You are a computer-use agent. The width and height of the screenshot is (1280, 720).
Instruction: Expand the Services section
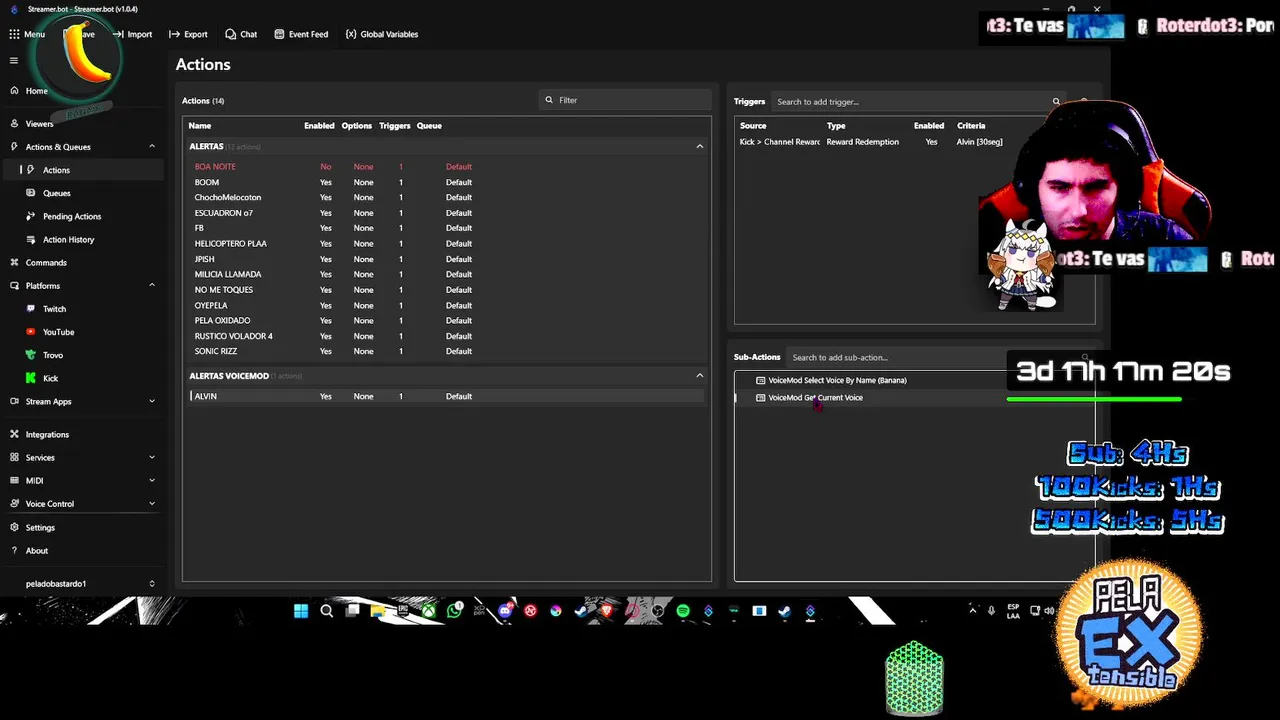tap(152, 458)
